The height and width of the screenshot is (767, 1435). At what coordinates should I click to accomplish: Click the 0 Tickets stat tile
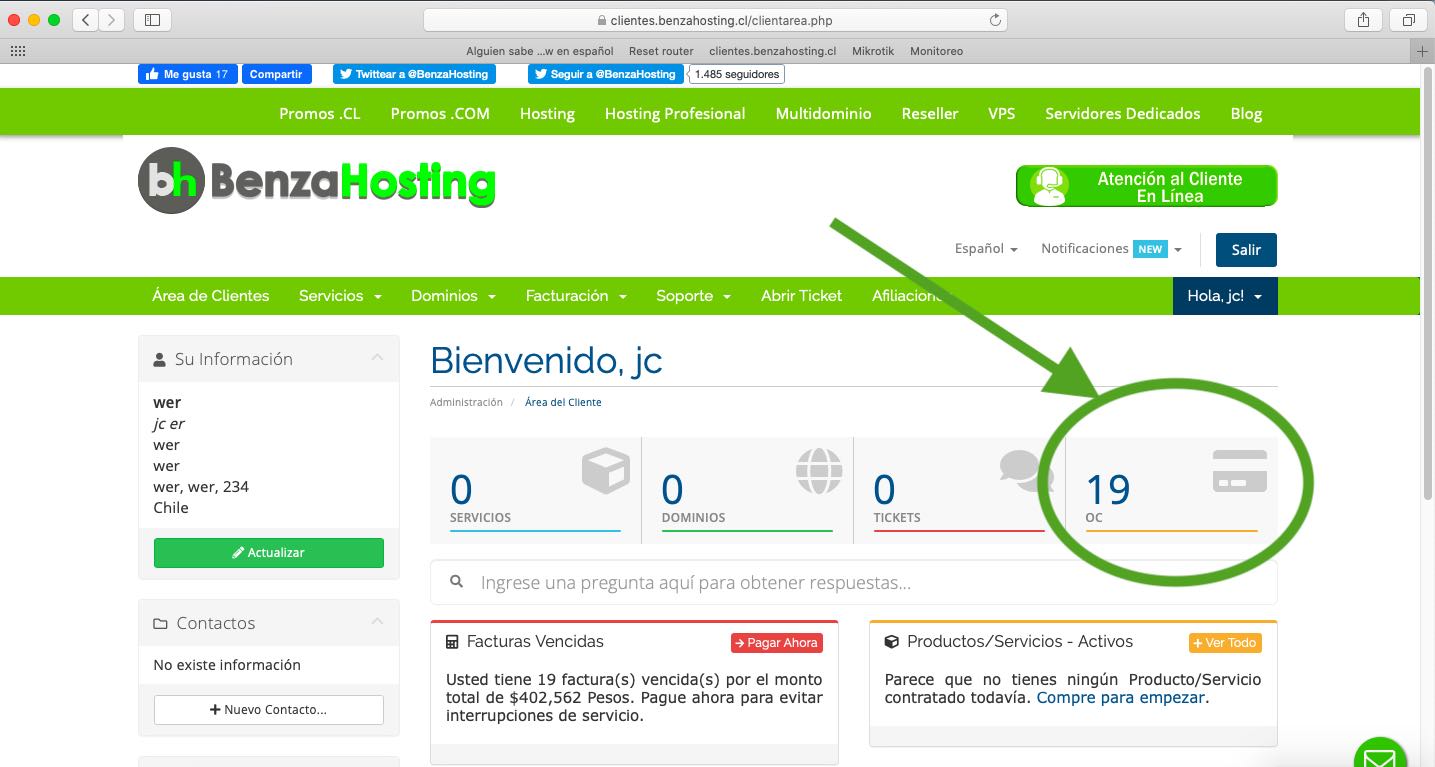pyautogui.click(x=959, y=491)
